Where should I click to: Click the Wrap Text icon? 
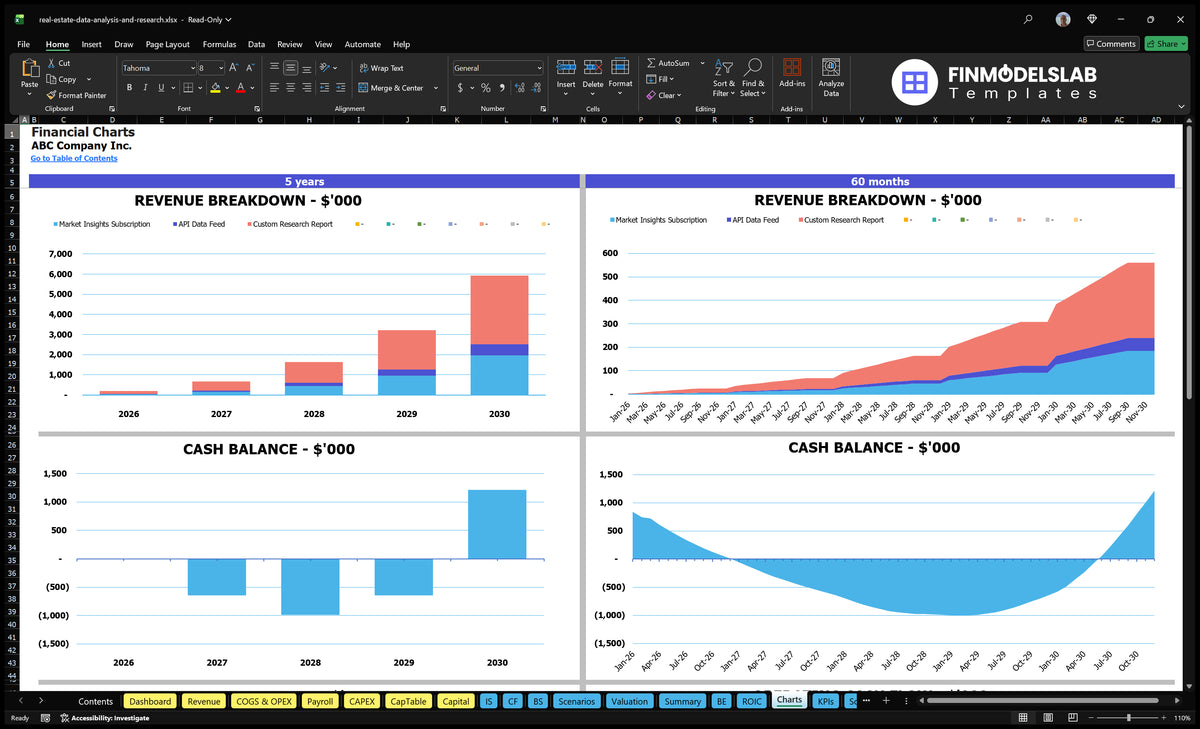click(x=362, y=68)
